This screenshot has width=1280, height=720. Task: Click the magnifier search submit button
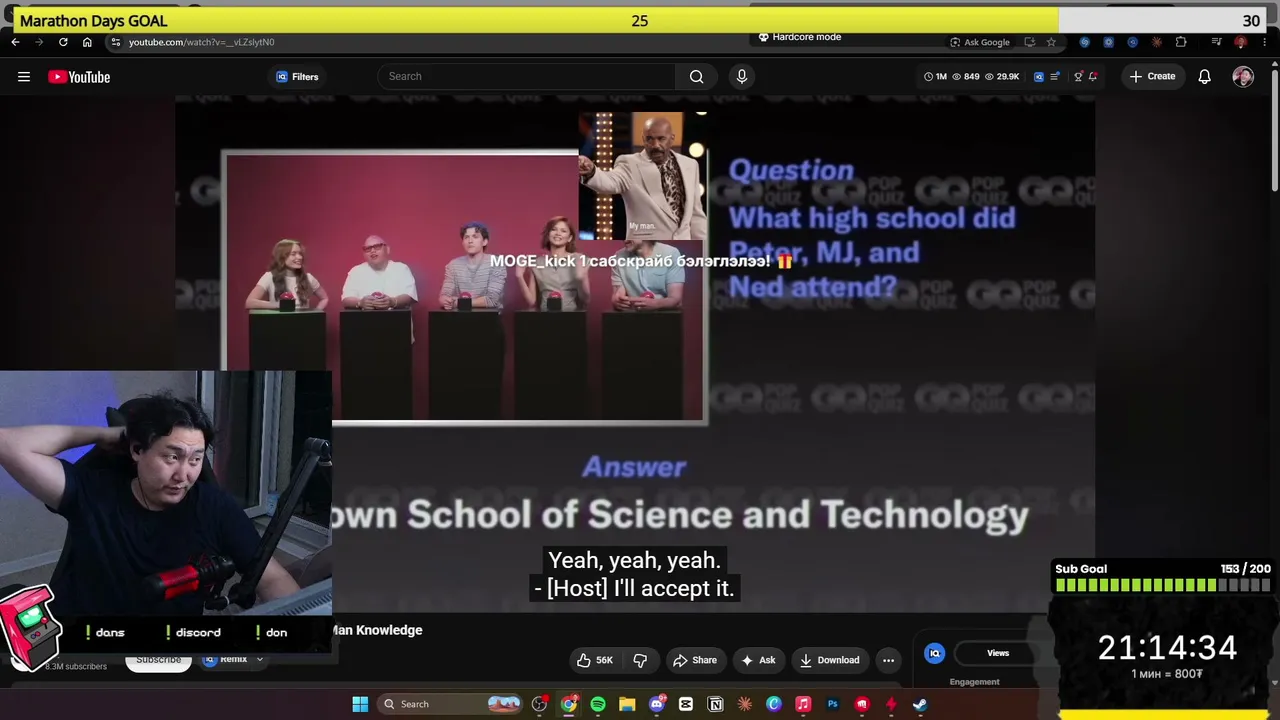pos(696,76)
